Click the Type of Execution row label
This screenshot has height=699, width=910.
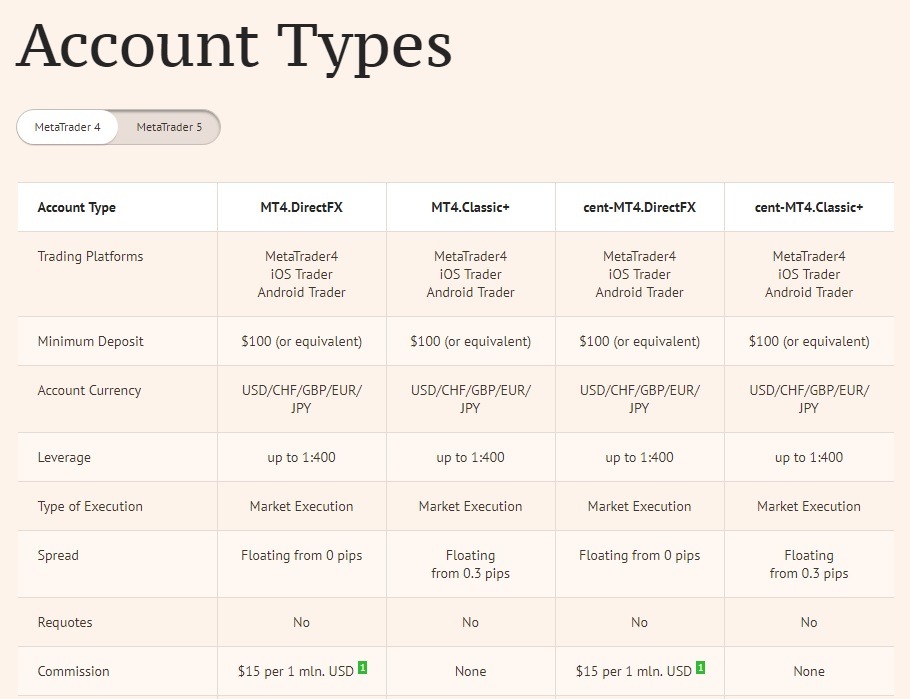[x=90, y=506]
